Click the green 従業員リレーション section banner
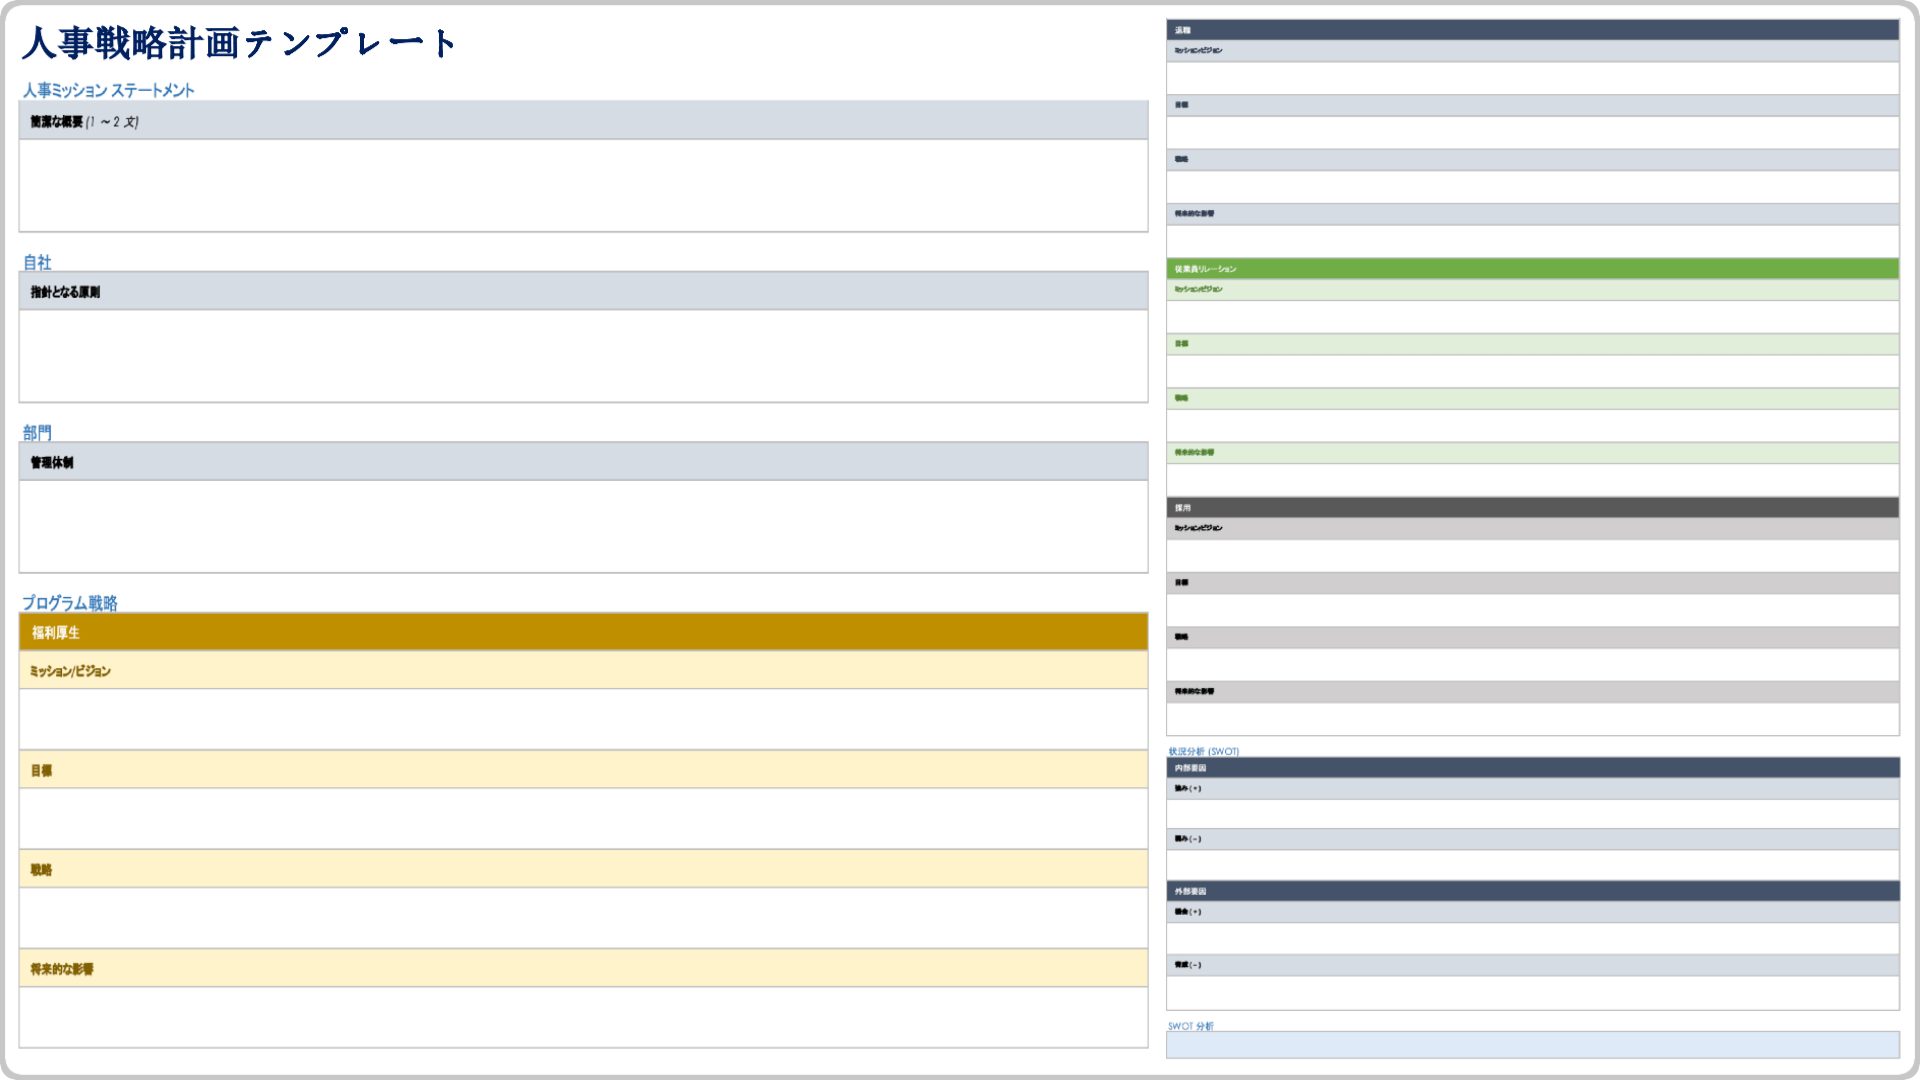Viewport: 1920px width, 1080px height. pos(1532,268)
